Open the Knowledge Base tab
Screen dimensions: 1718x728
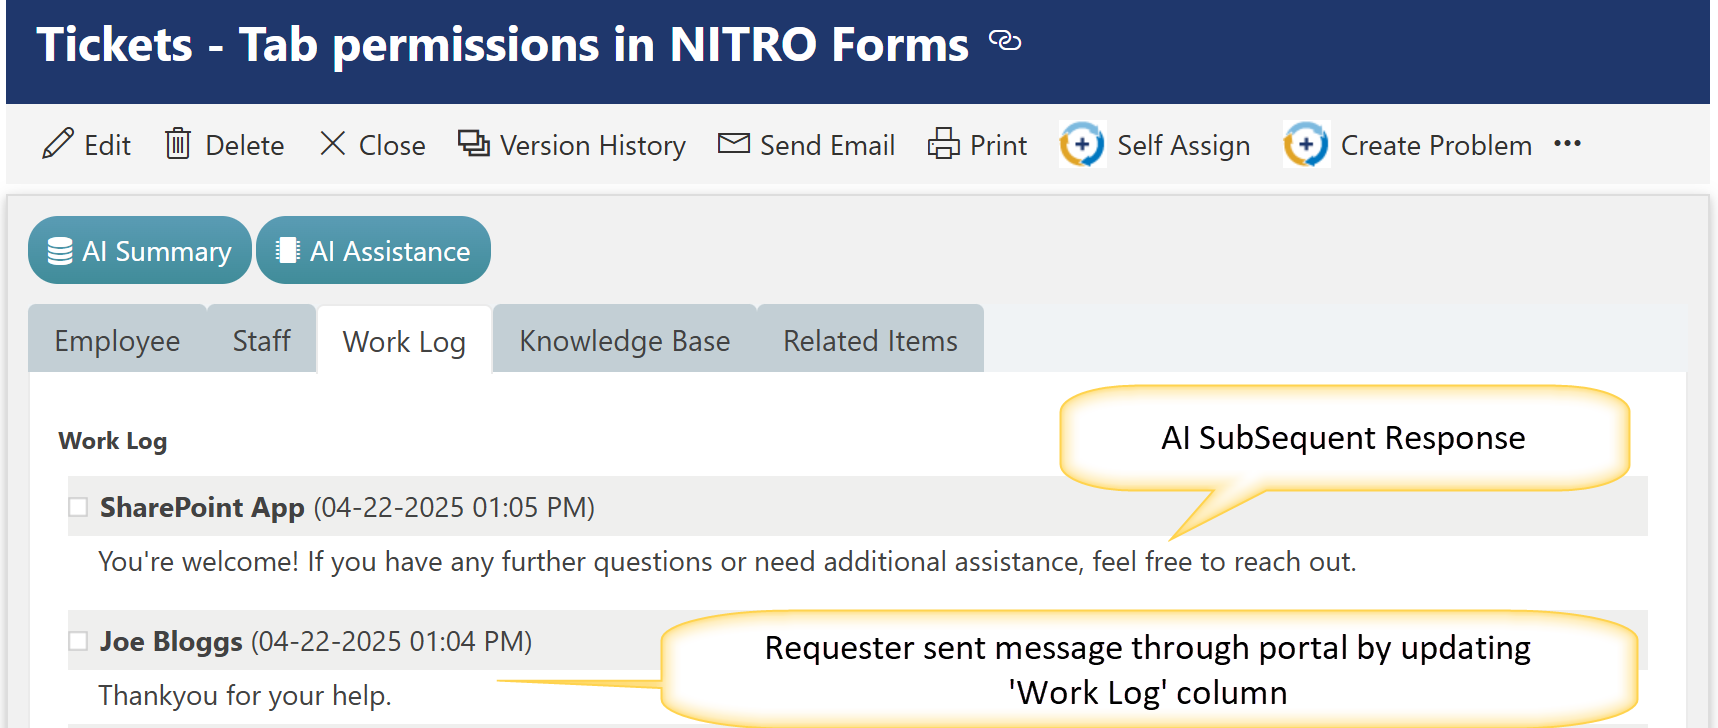[624, 341]
